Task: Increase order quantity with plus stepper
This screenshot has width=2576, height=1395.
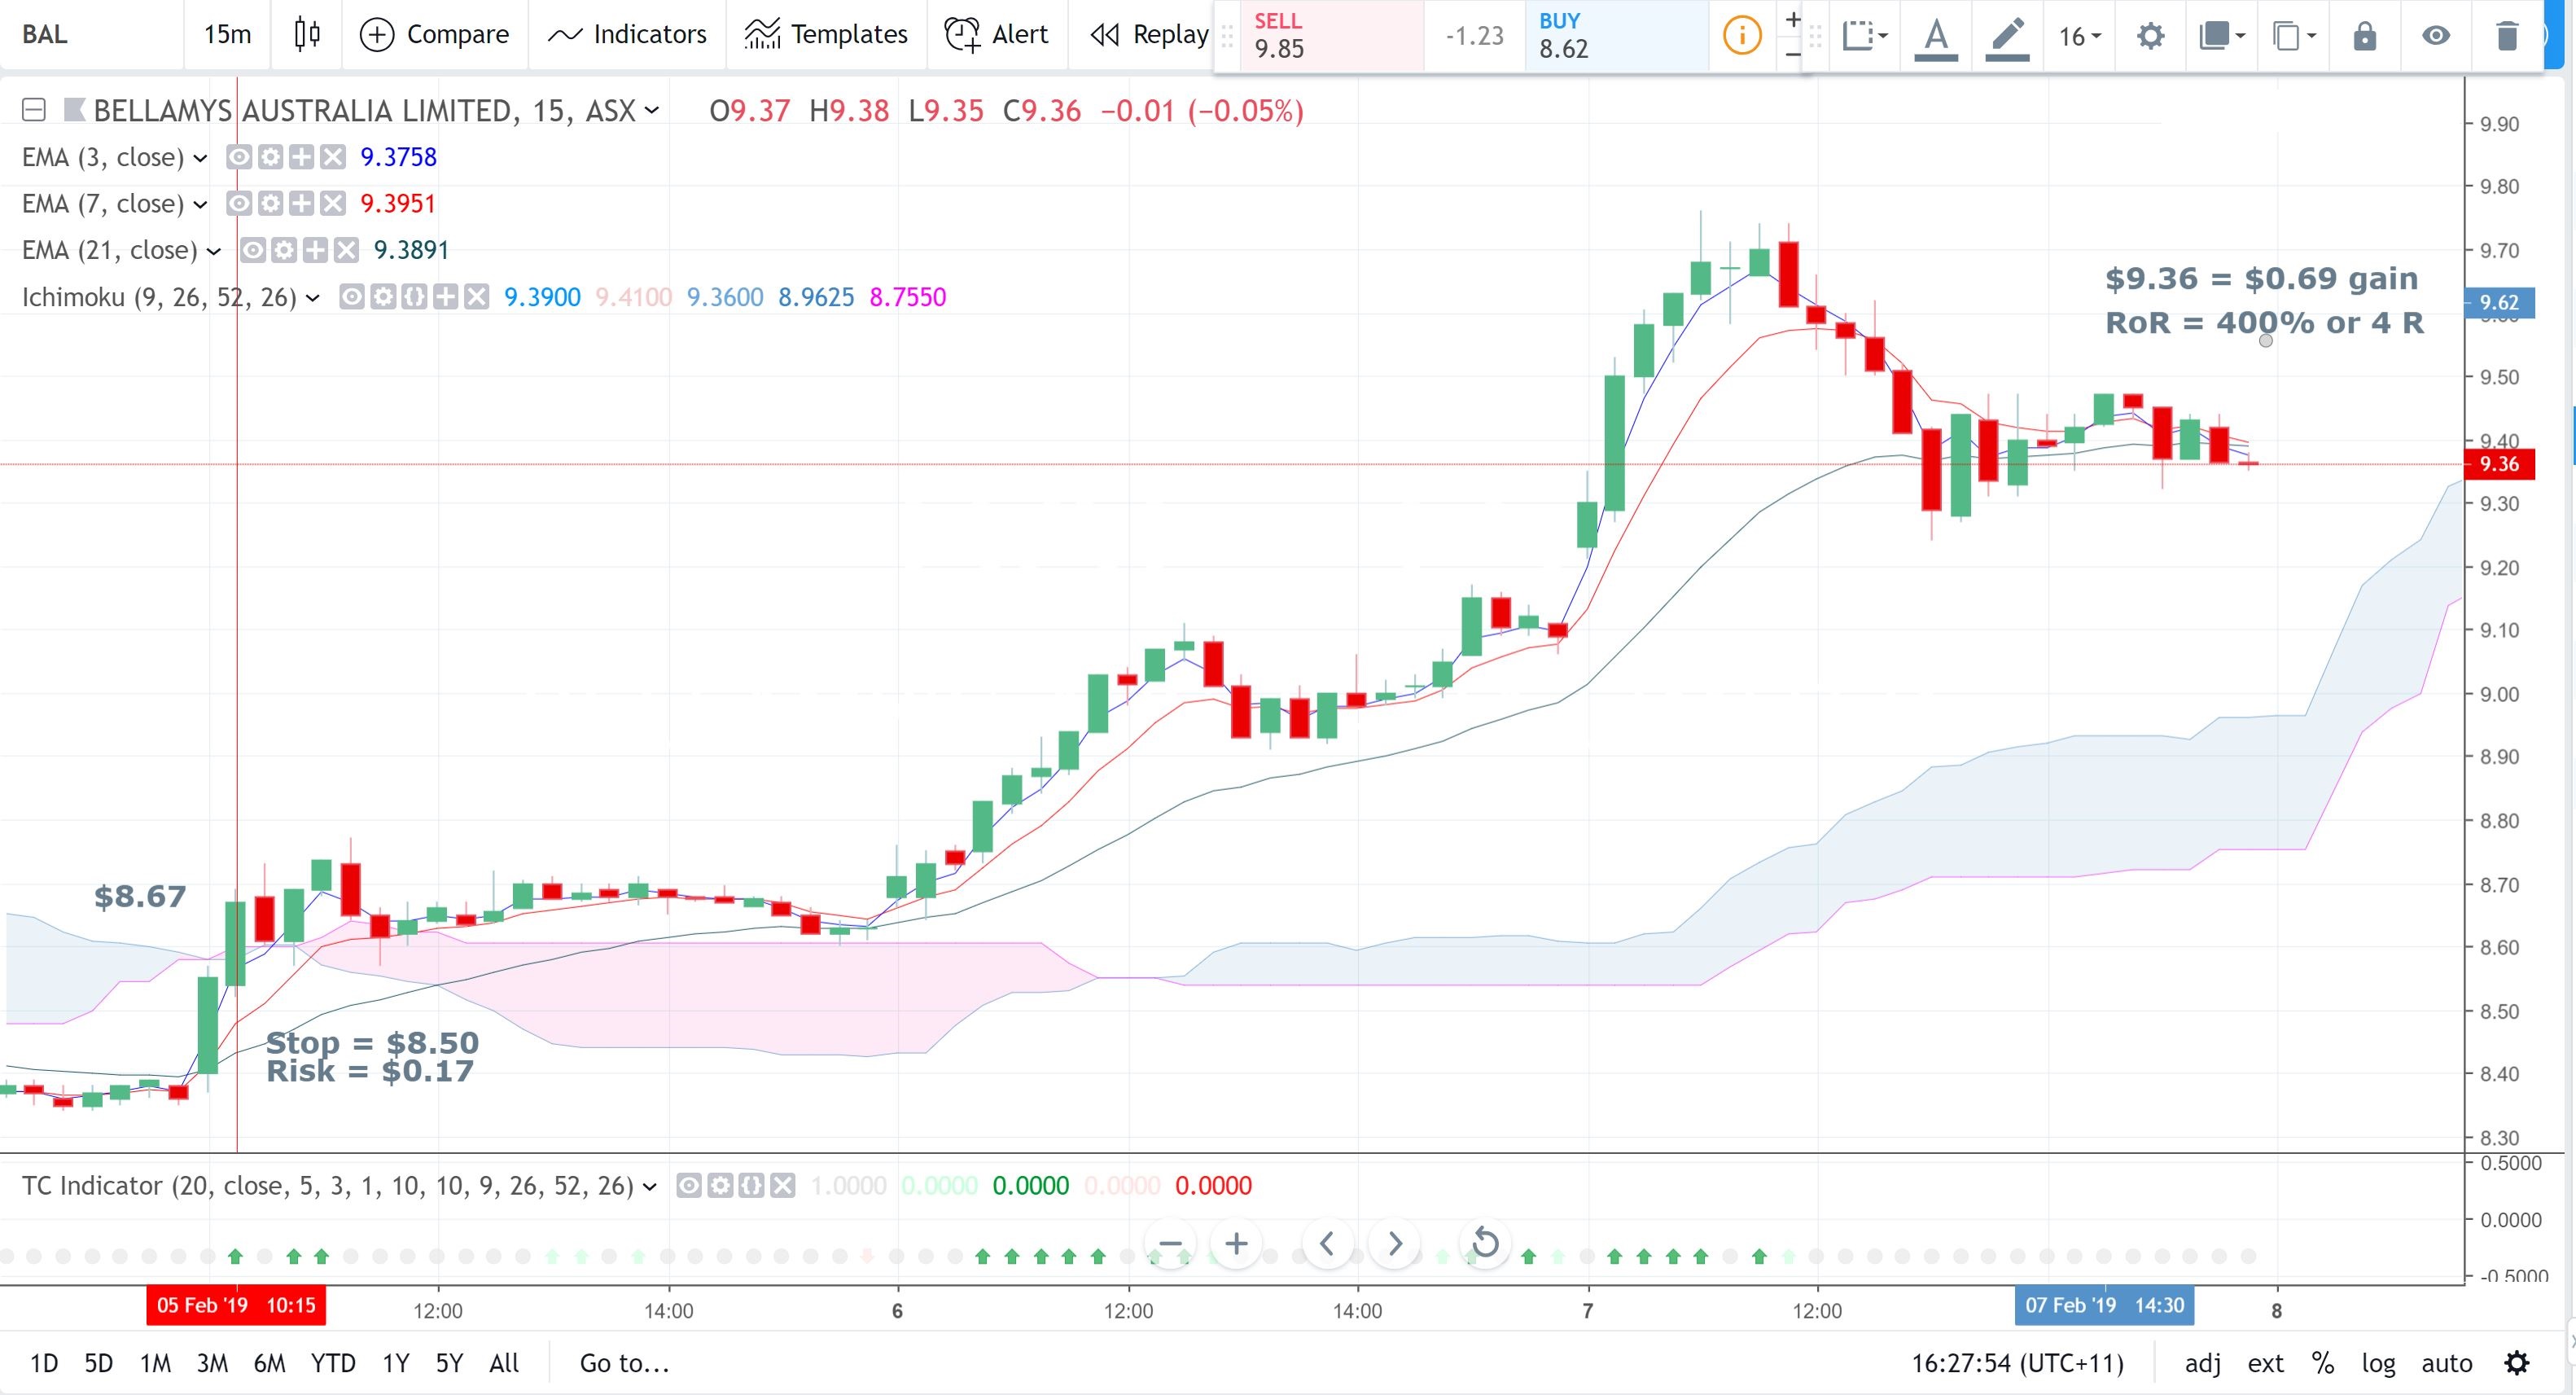Action: click(1793, 19)
